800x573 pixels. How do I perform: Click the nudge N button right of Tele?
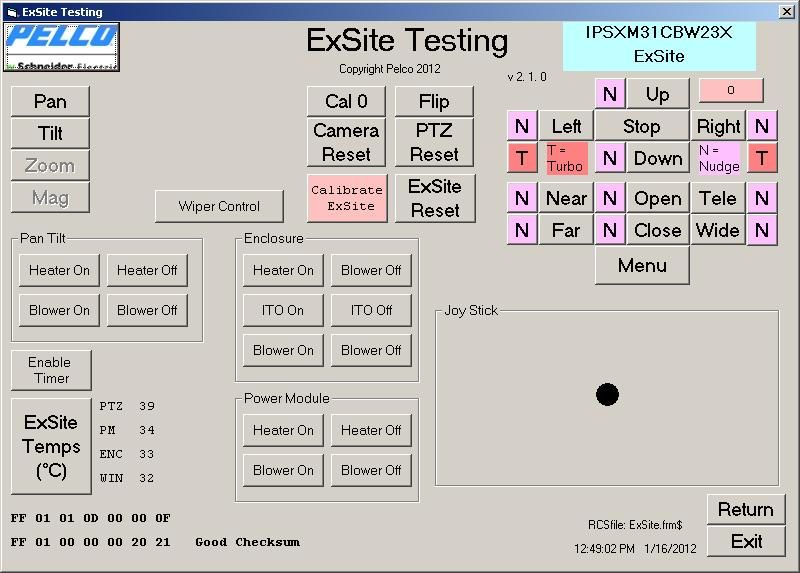pos(762,198)
